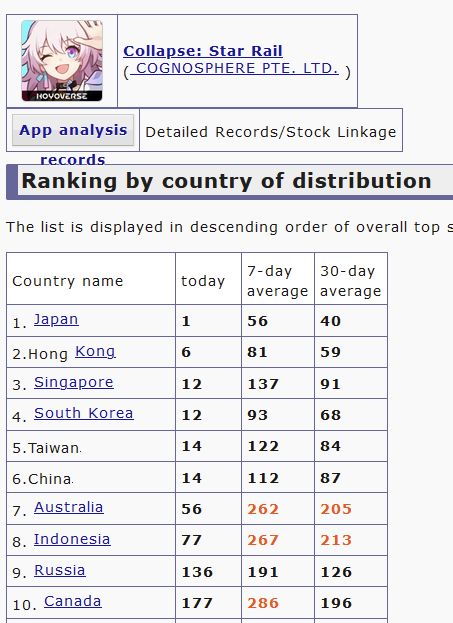Click the Star Rail app icon thumbnail
Image resolution: width=453 pixels, height=623 pixels.
(62, 60)
